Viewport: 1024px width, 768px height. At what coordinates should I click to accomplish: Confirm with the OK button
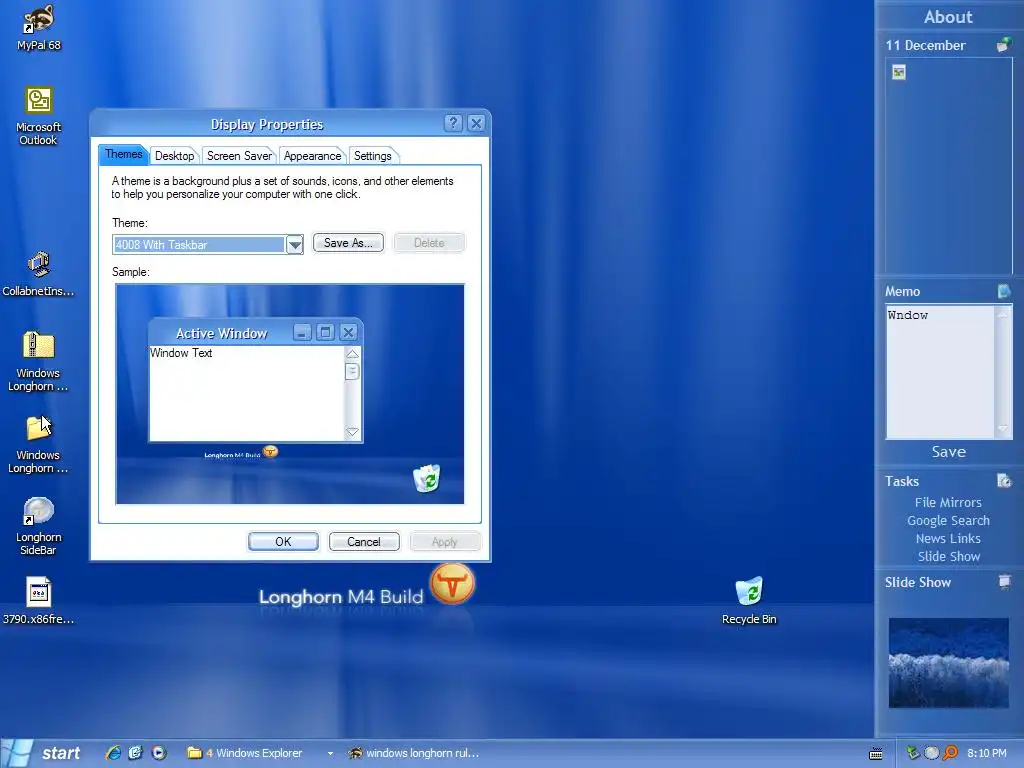(283, 541)
